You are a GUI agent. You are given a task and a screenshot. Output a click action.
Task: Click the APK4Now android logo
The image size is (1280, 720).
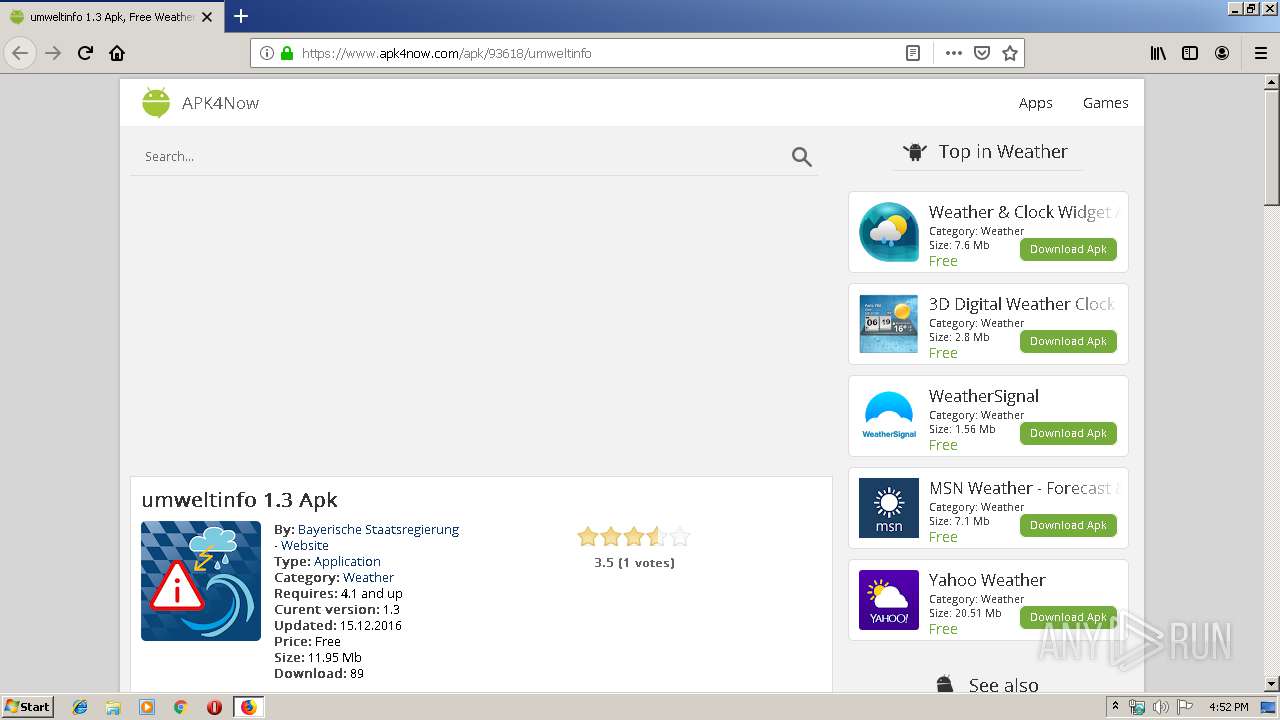coord(156,102)
